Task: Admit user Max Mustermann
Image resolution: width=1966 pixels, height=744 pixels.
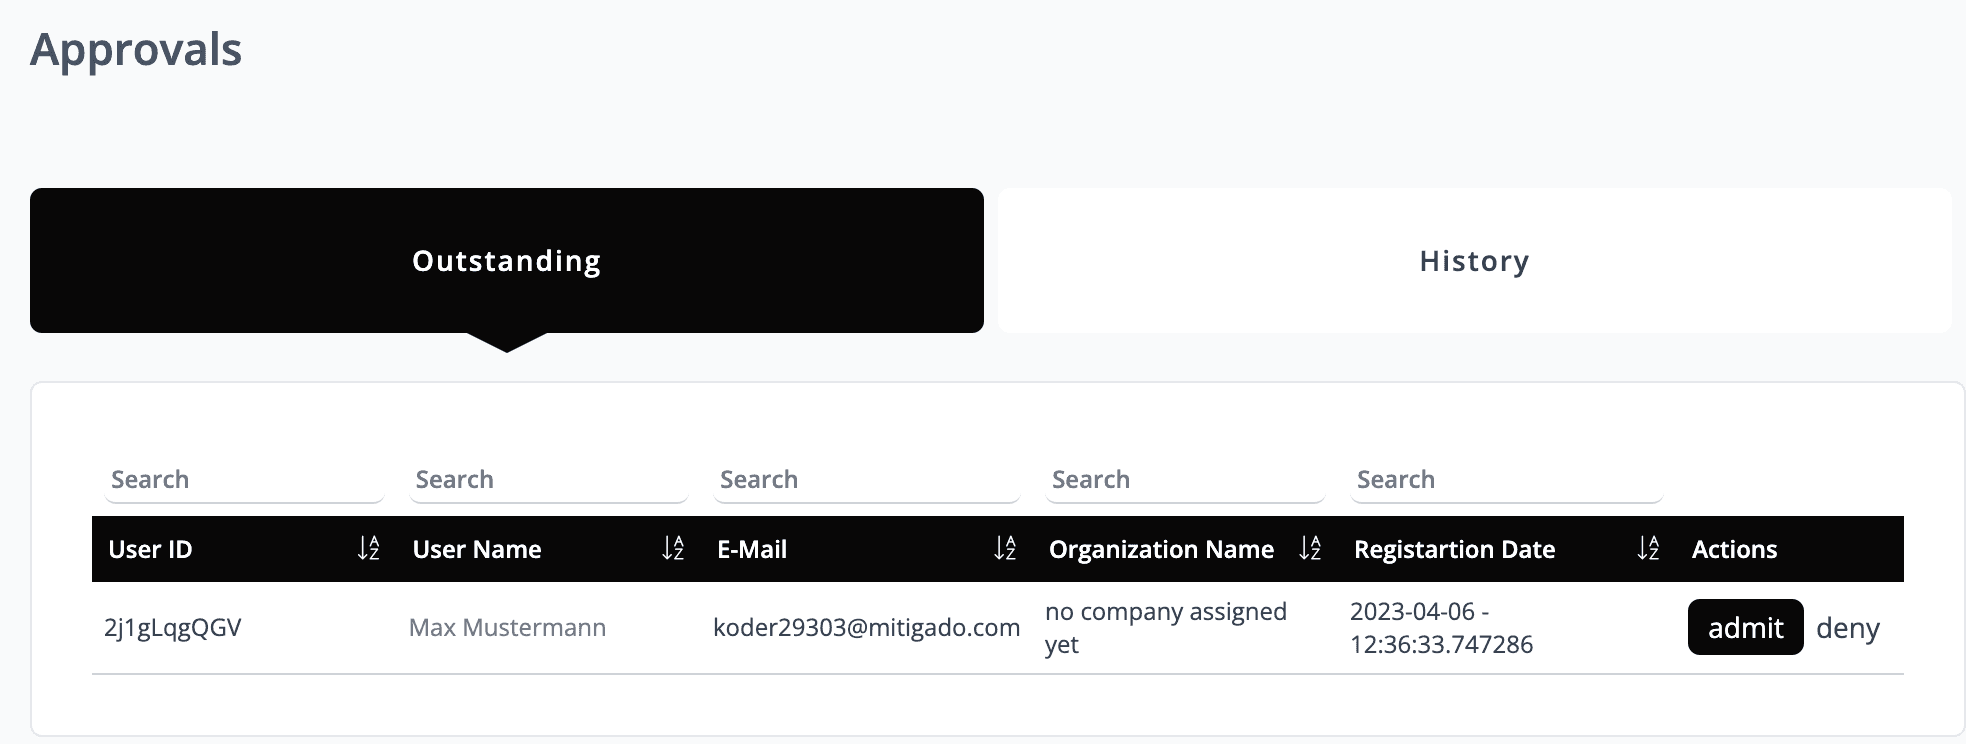Action: click(1745, 628)
